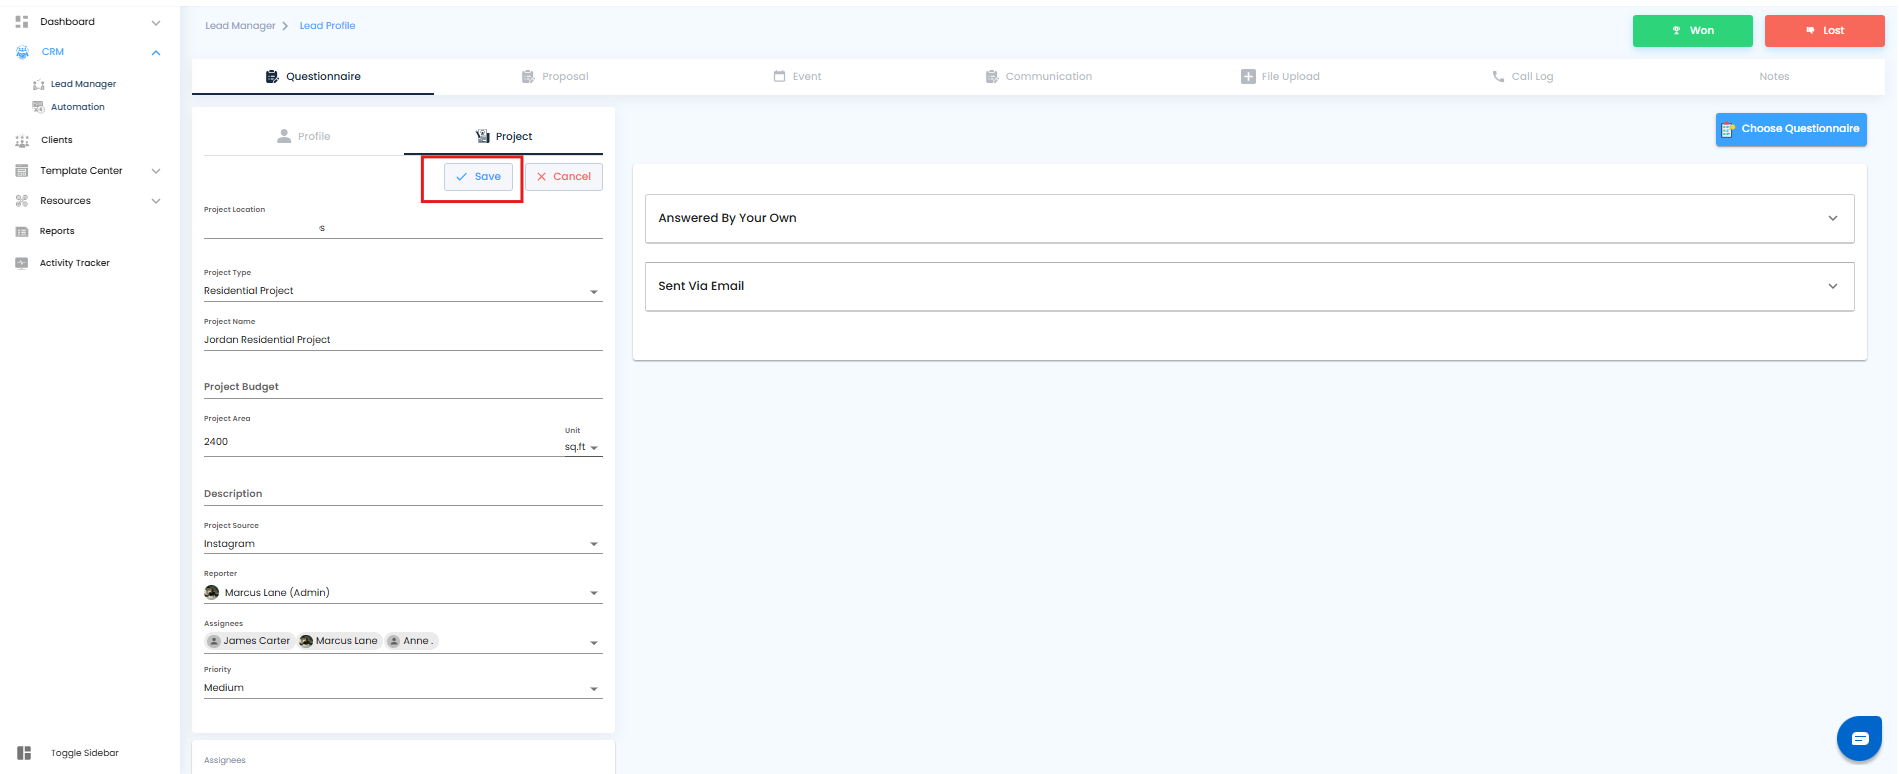Click the Template Center icon

tap(22, 171)
